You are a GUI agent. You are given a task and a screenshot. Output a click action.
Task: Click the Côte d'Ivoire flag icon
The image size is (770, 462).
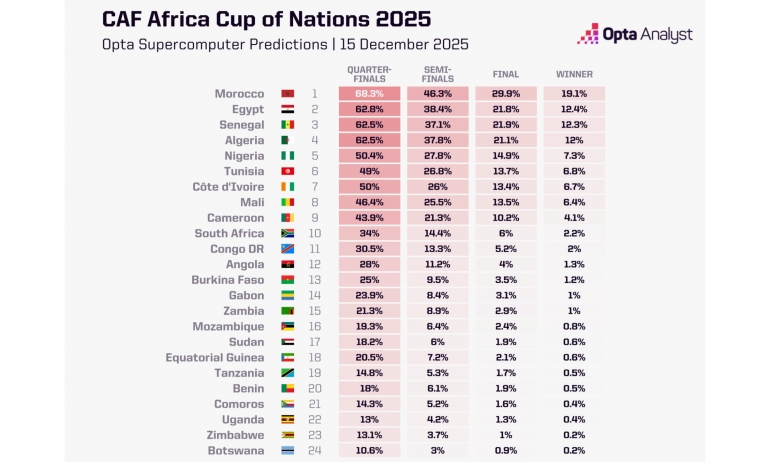287,187
